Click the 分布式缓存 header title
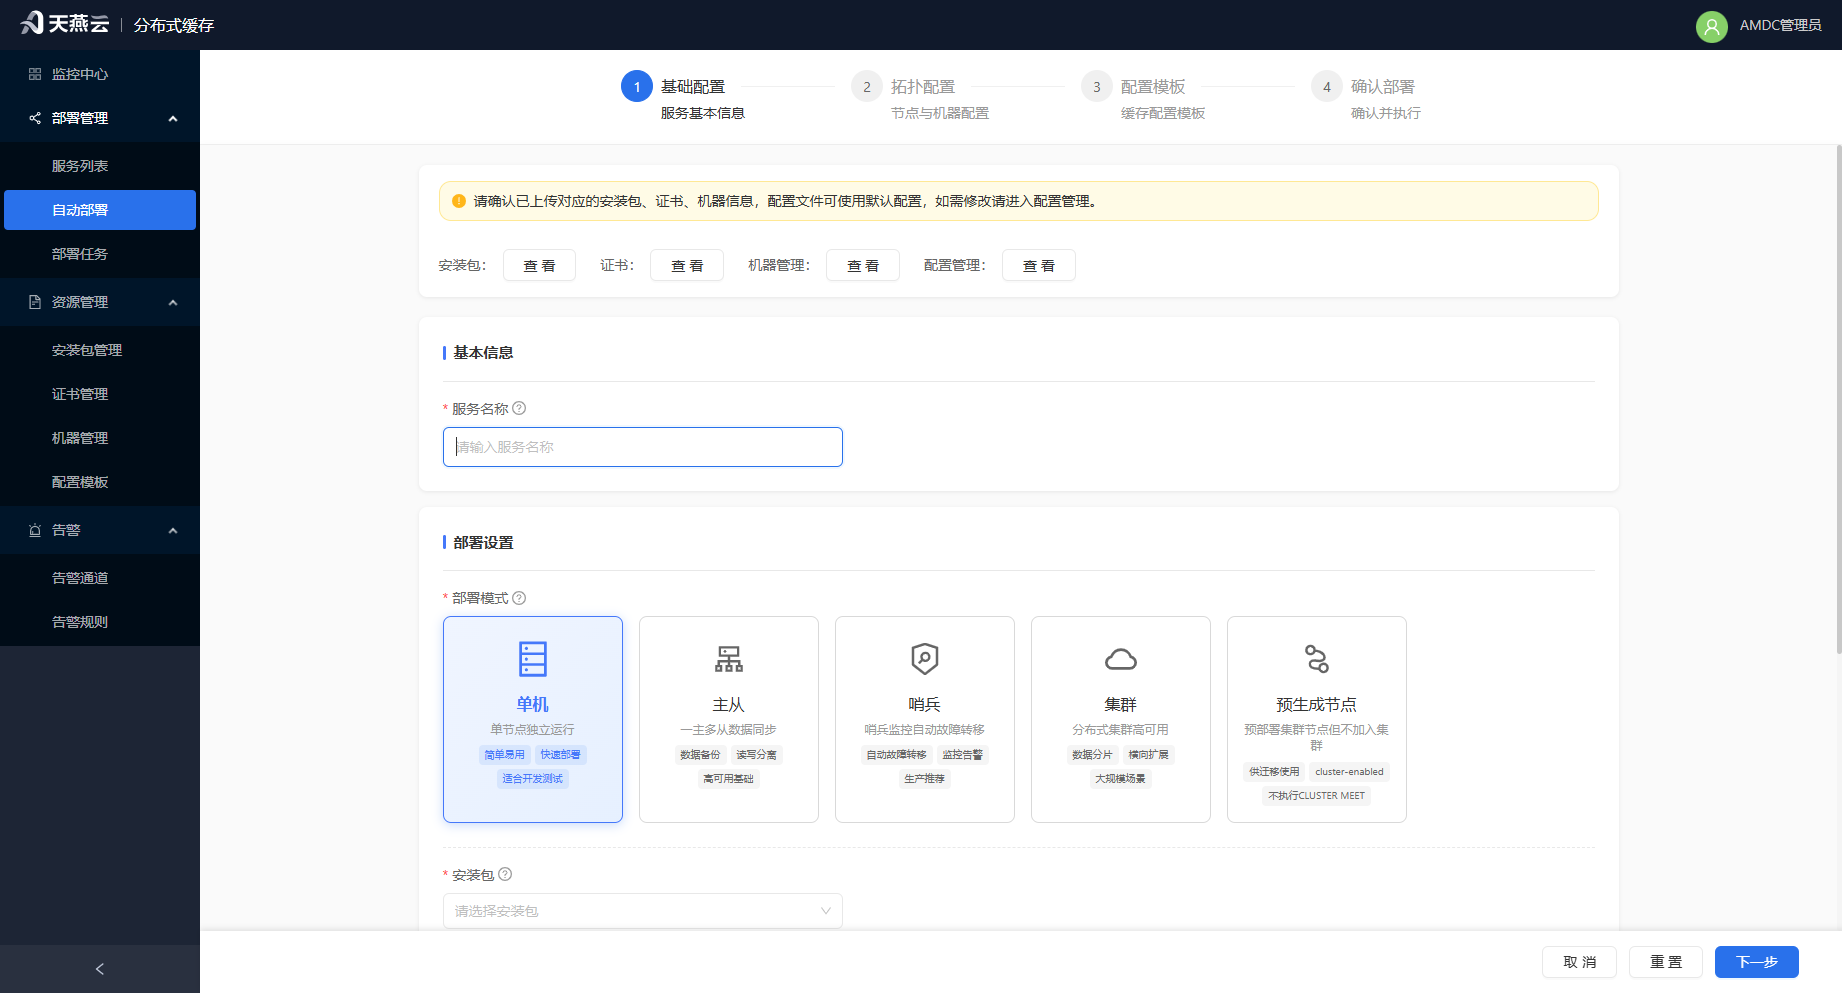Screen dimensions: 1842x993 pos(174,26)
